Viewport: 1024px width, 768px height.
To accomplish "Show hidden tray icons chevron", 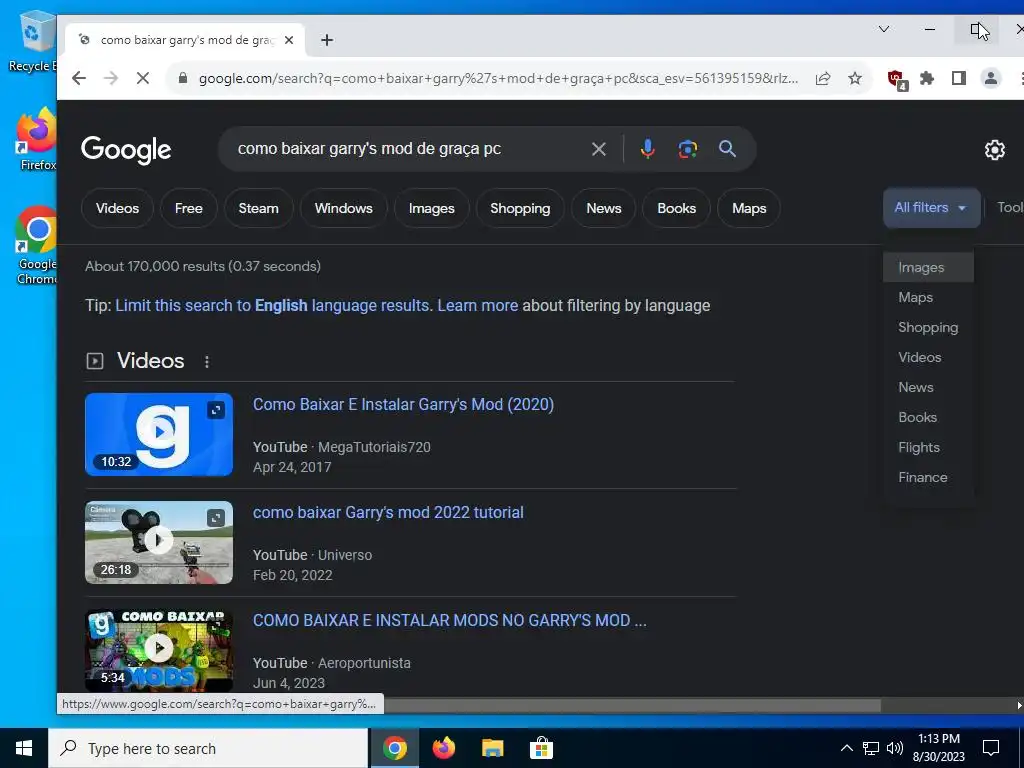I will [846, 748].
